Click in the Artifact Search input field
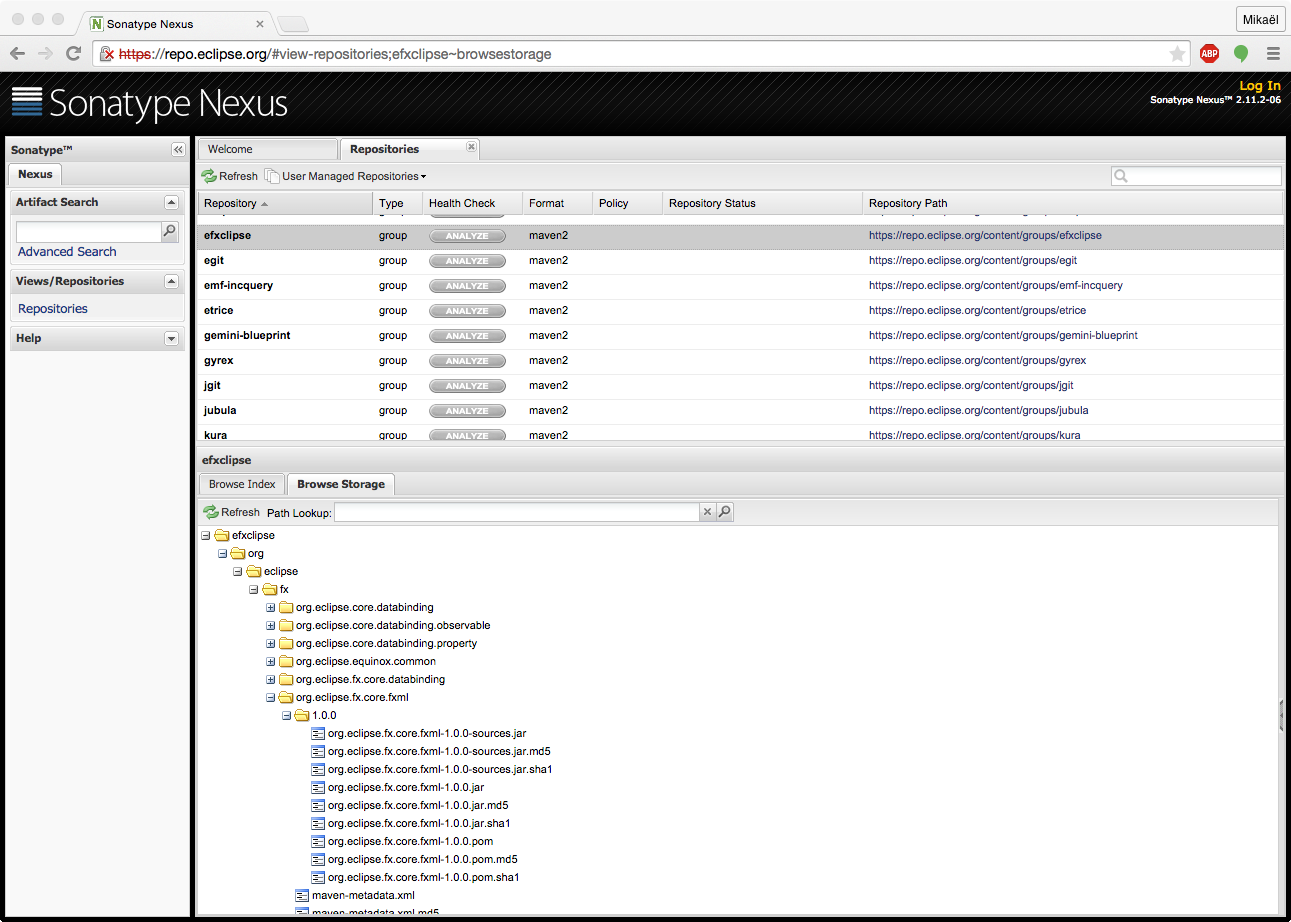Image resolution: width=1291 pixels, height=922 pixels. pyautogui.click(x=89, y=231)
